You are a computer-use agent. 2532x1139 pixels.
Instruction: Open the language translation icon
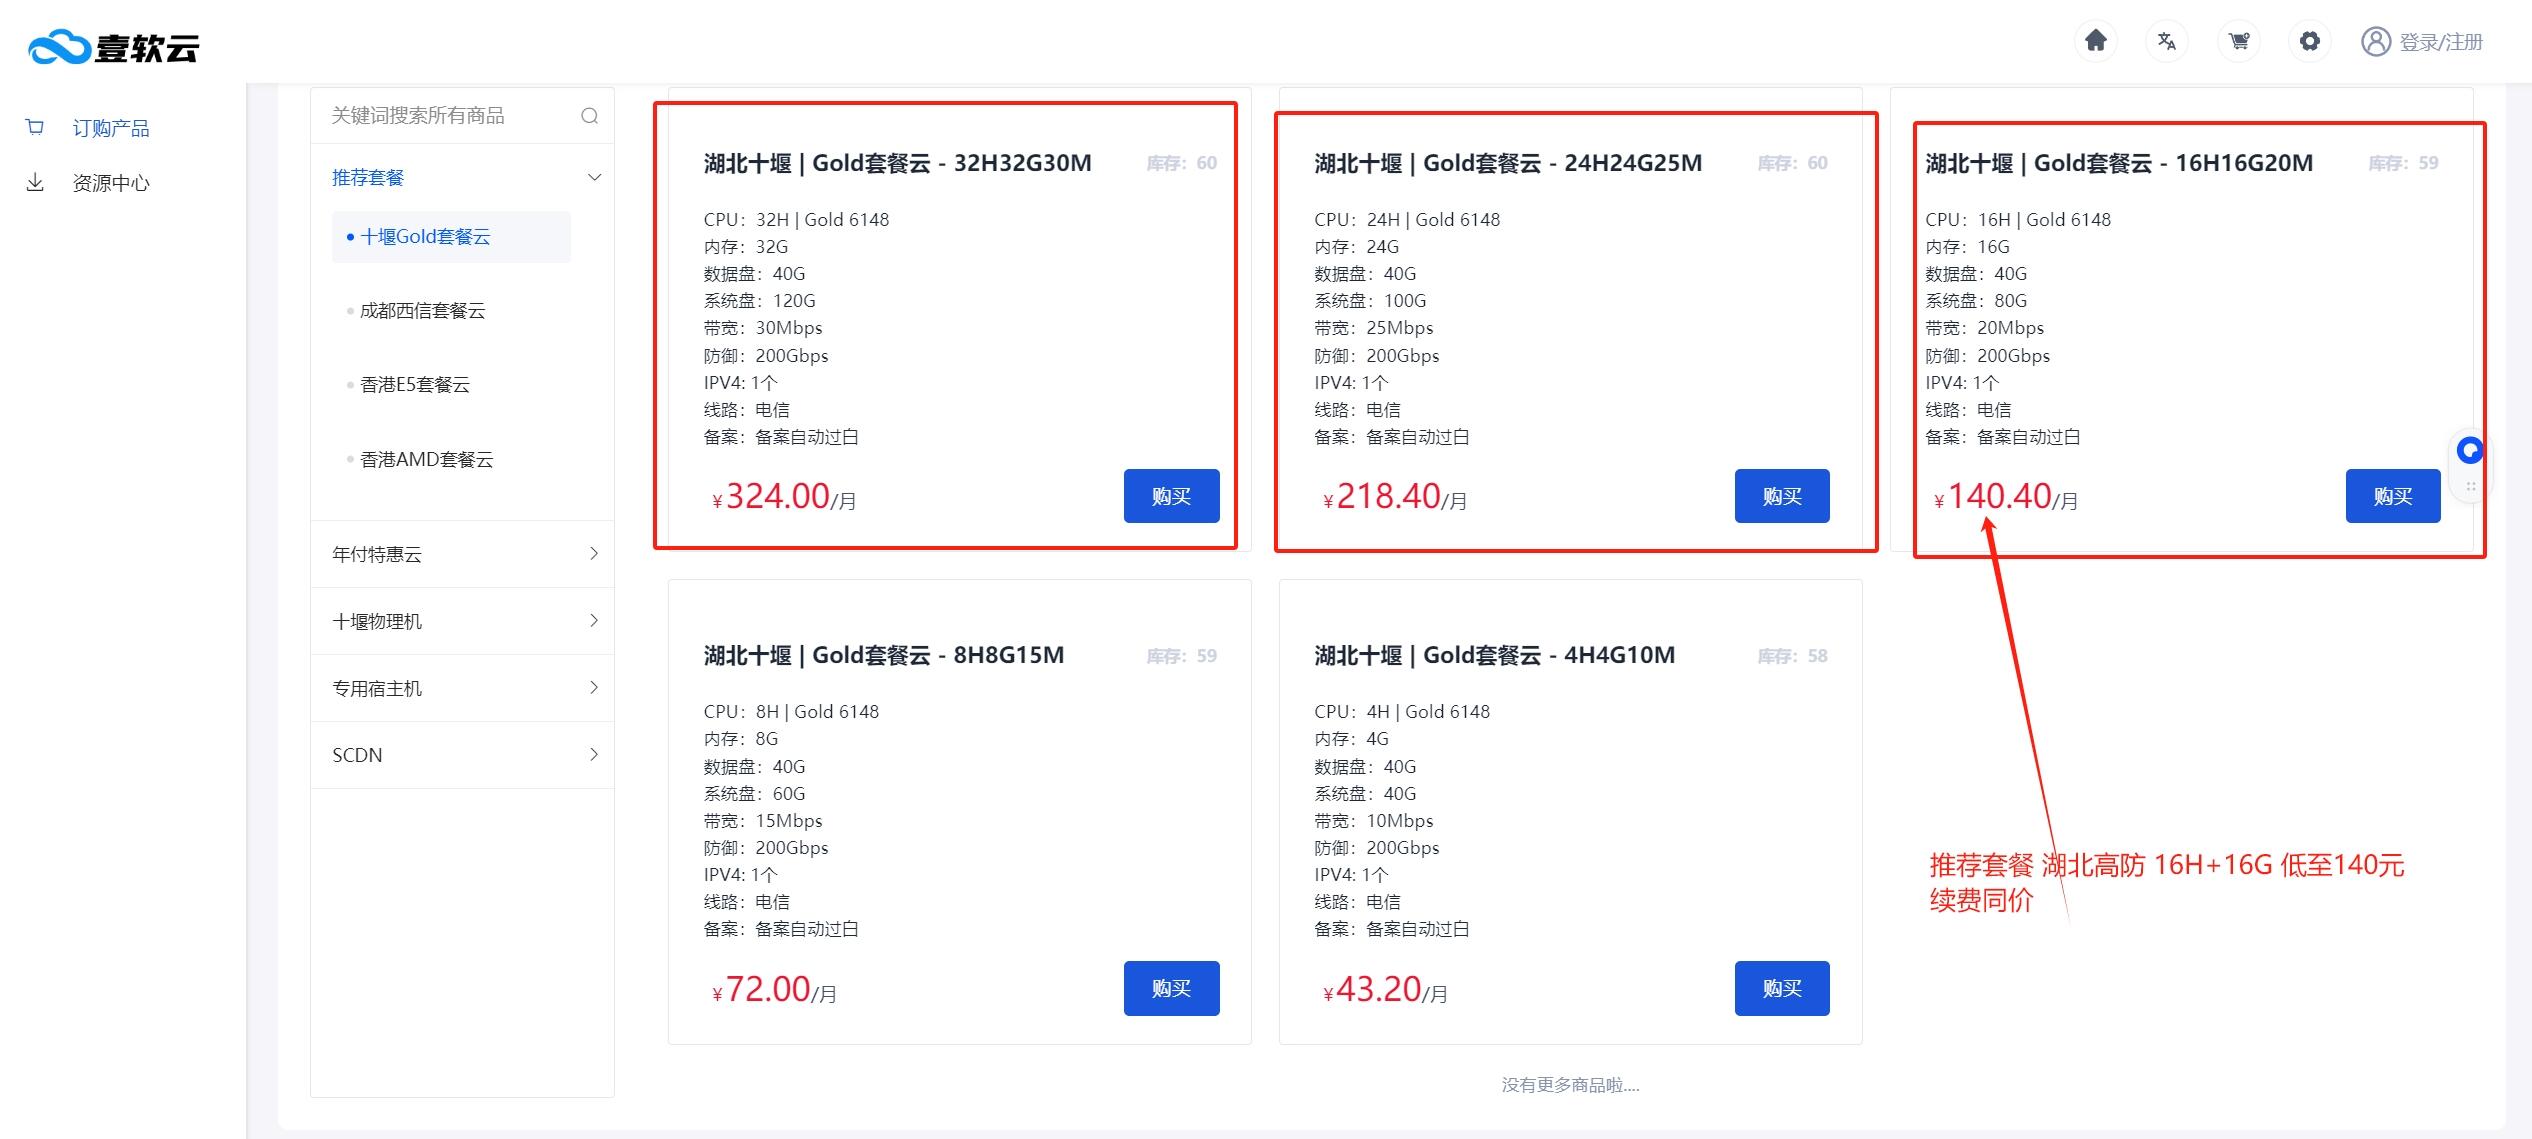click(2167, 41)
